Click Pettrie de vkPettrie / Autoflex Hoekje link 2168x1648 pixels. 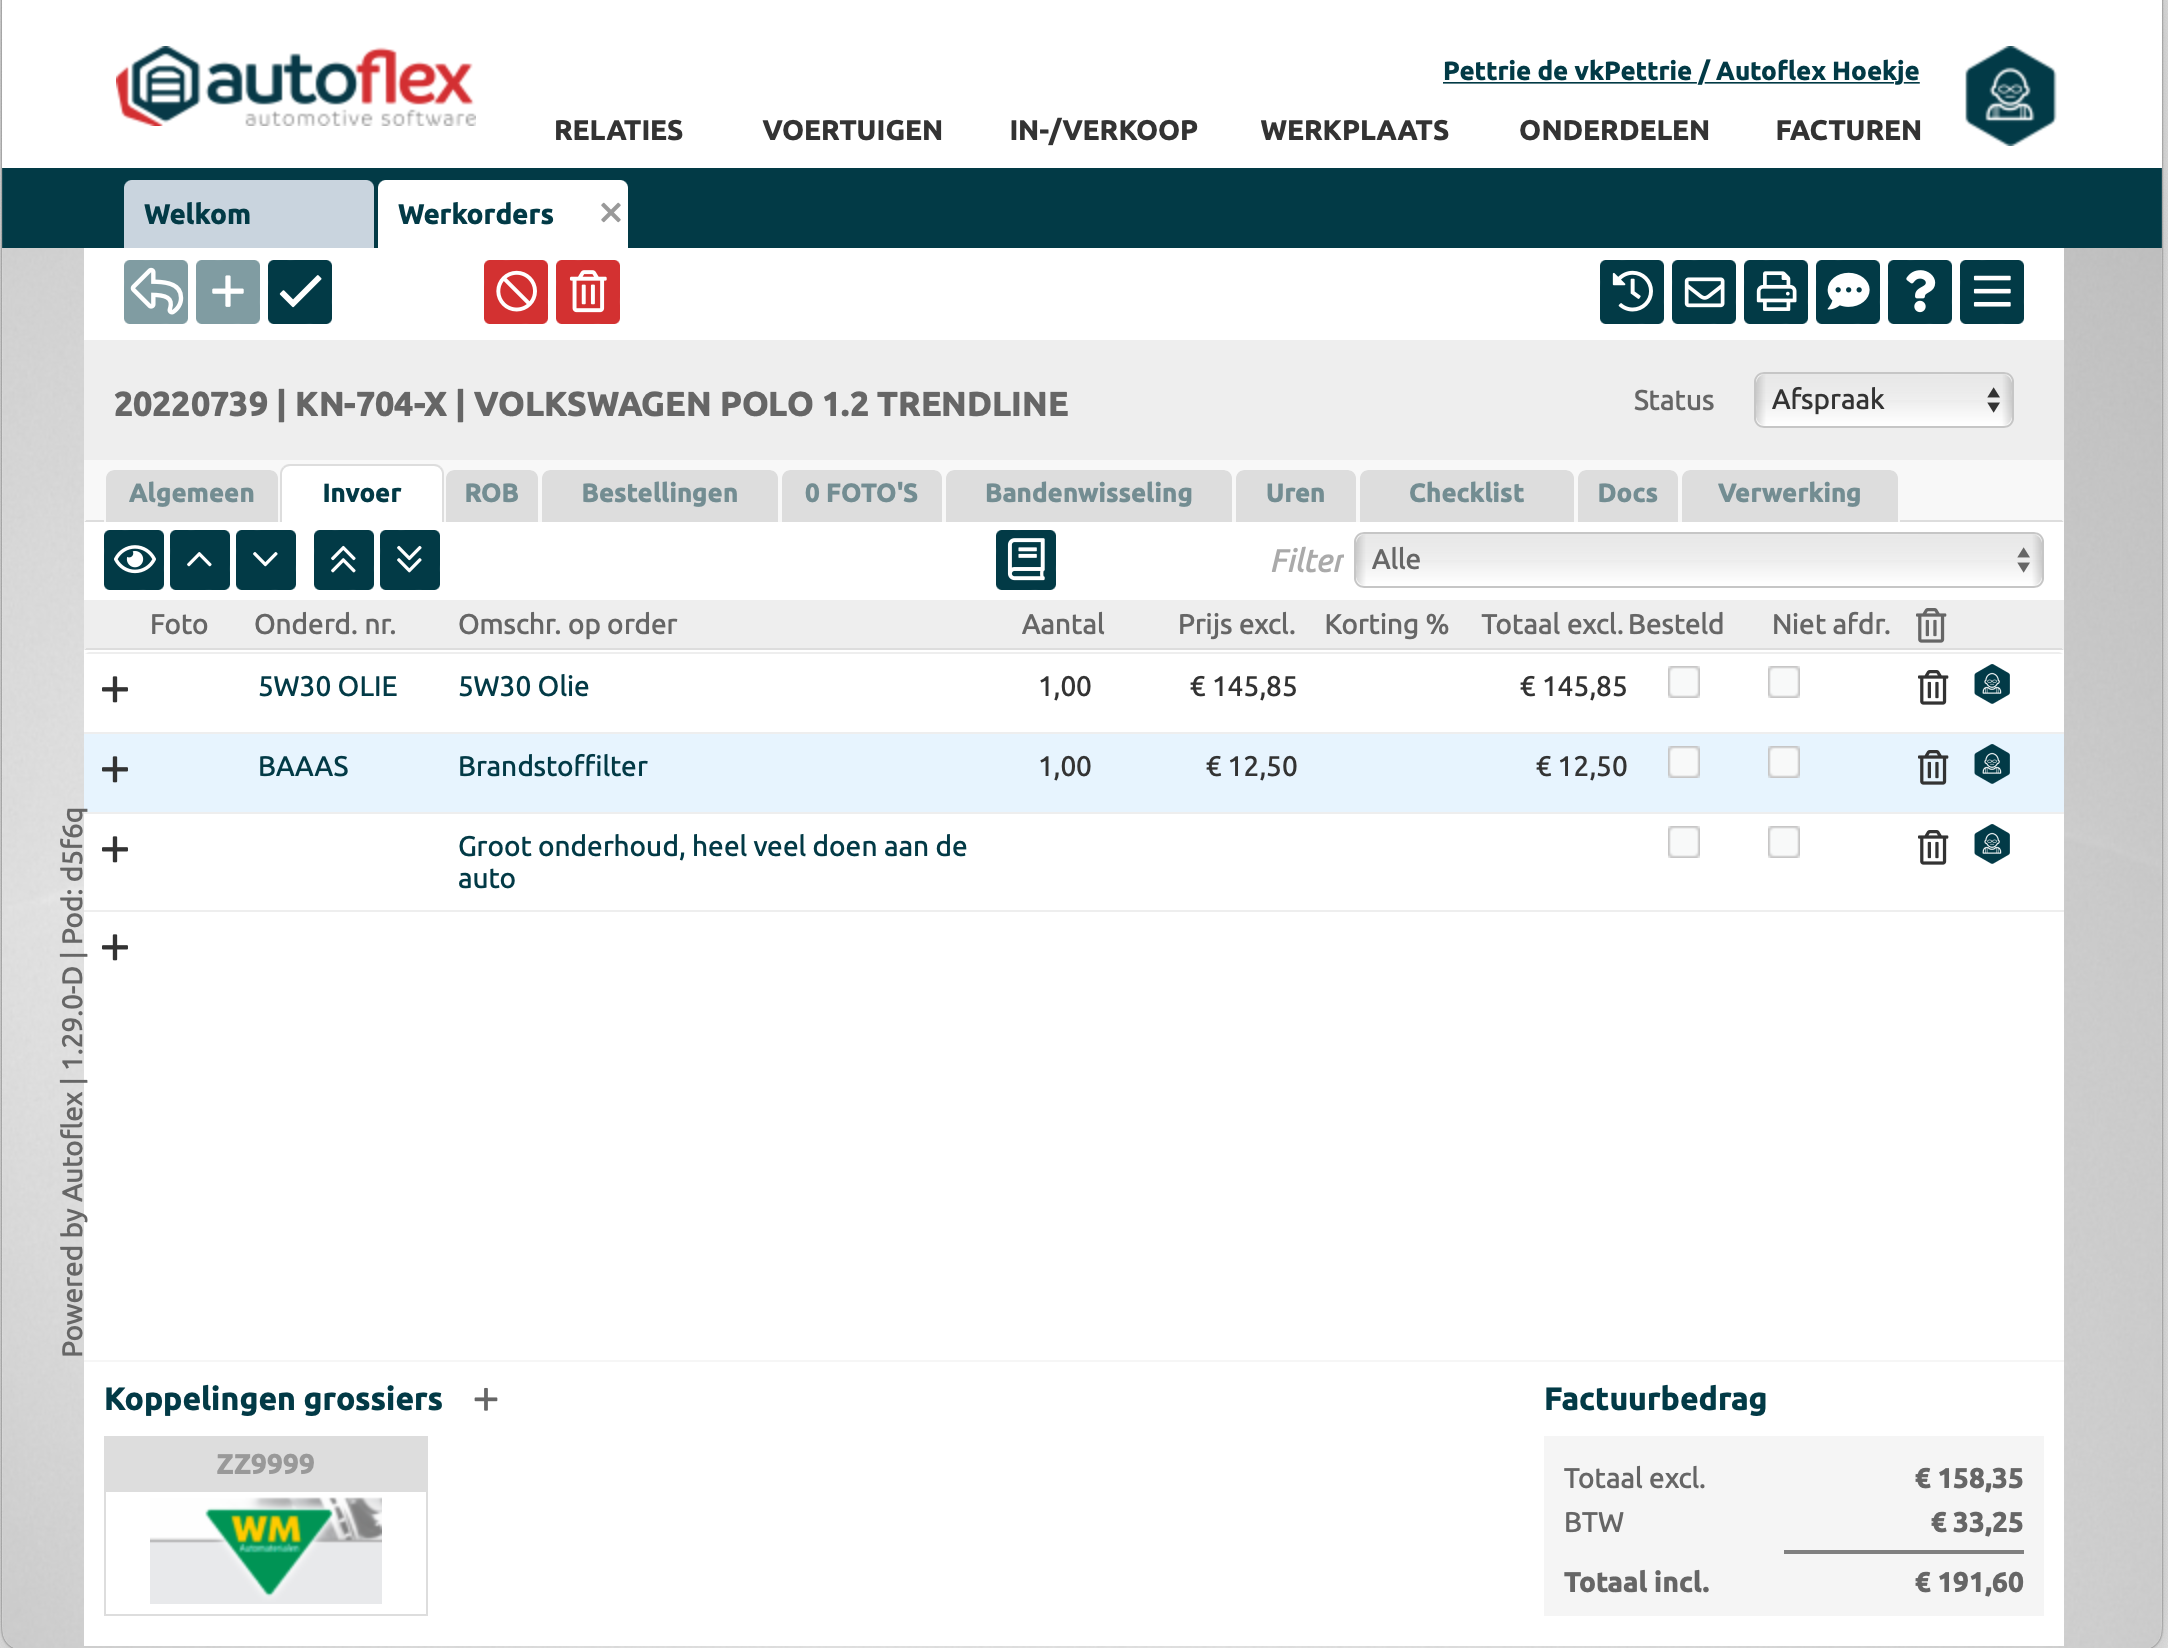(1680, 71)
